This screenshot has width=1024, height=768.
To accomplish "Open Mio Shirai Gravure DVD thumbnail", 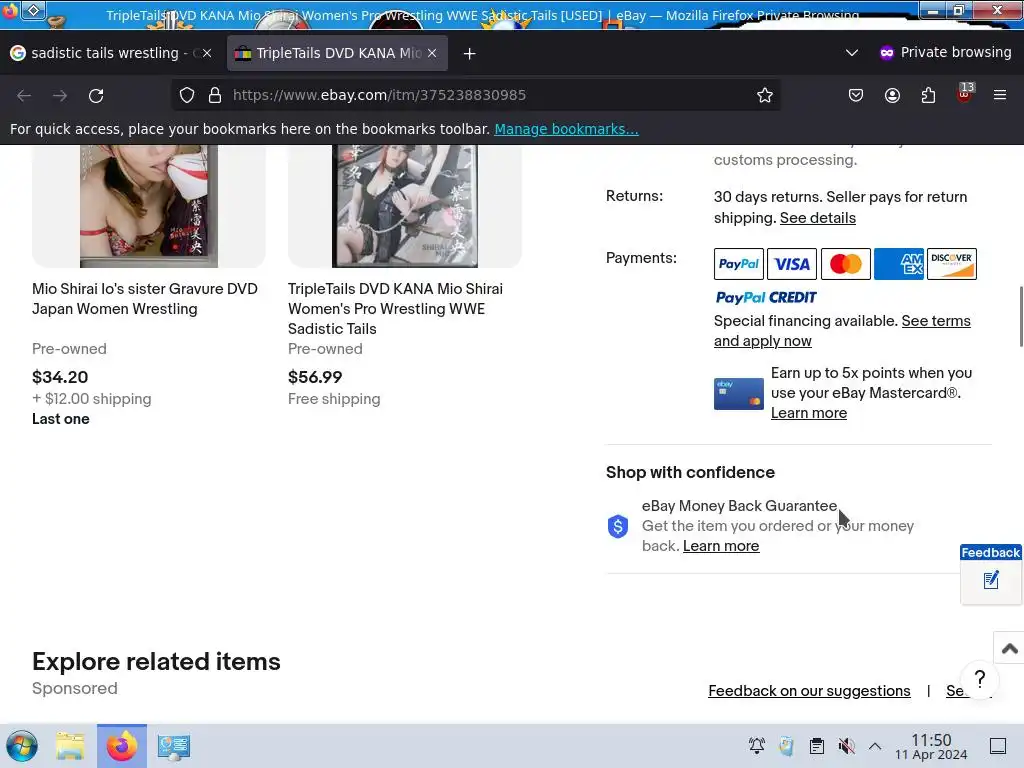I will 149,206.
